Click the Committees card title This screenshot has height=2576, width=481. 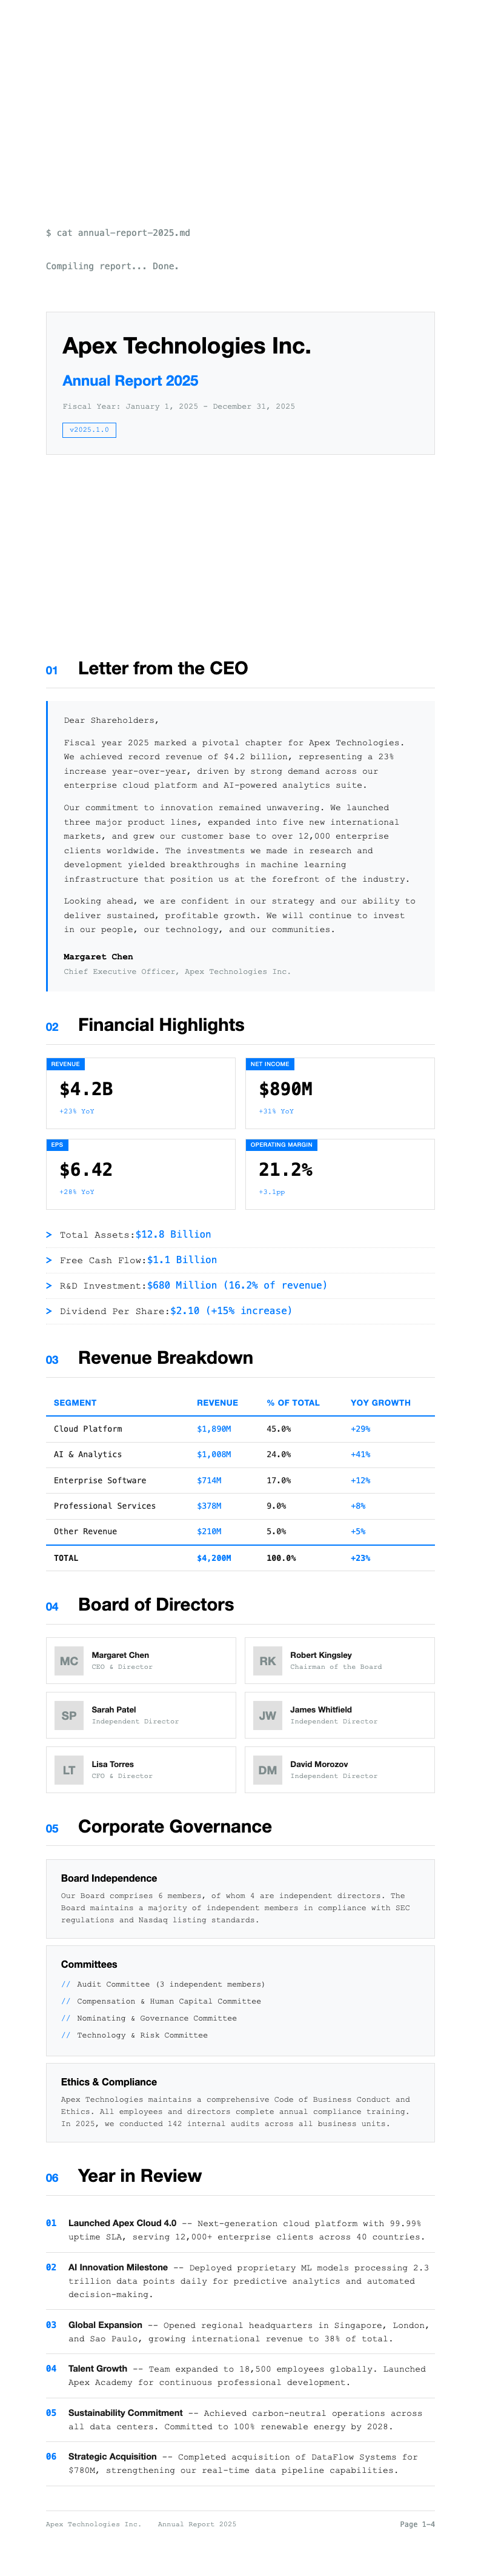[89, 1964]
